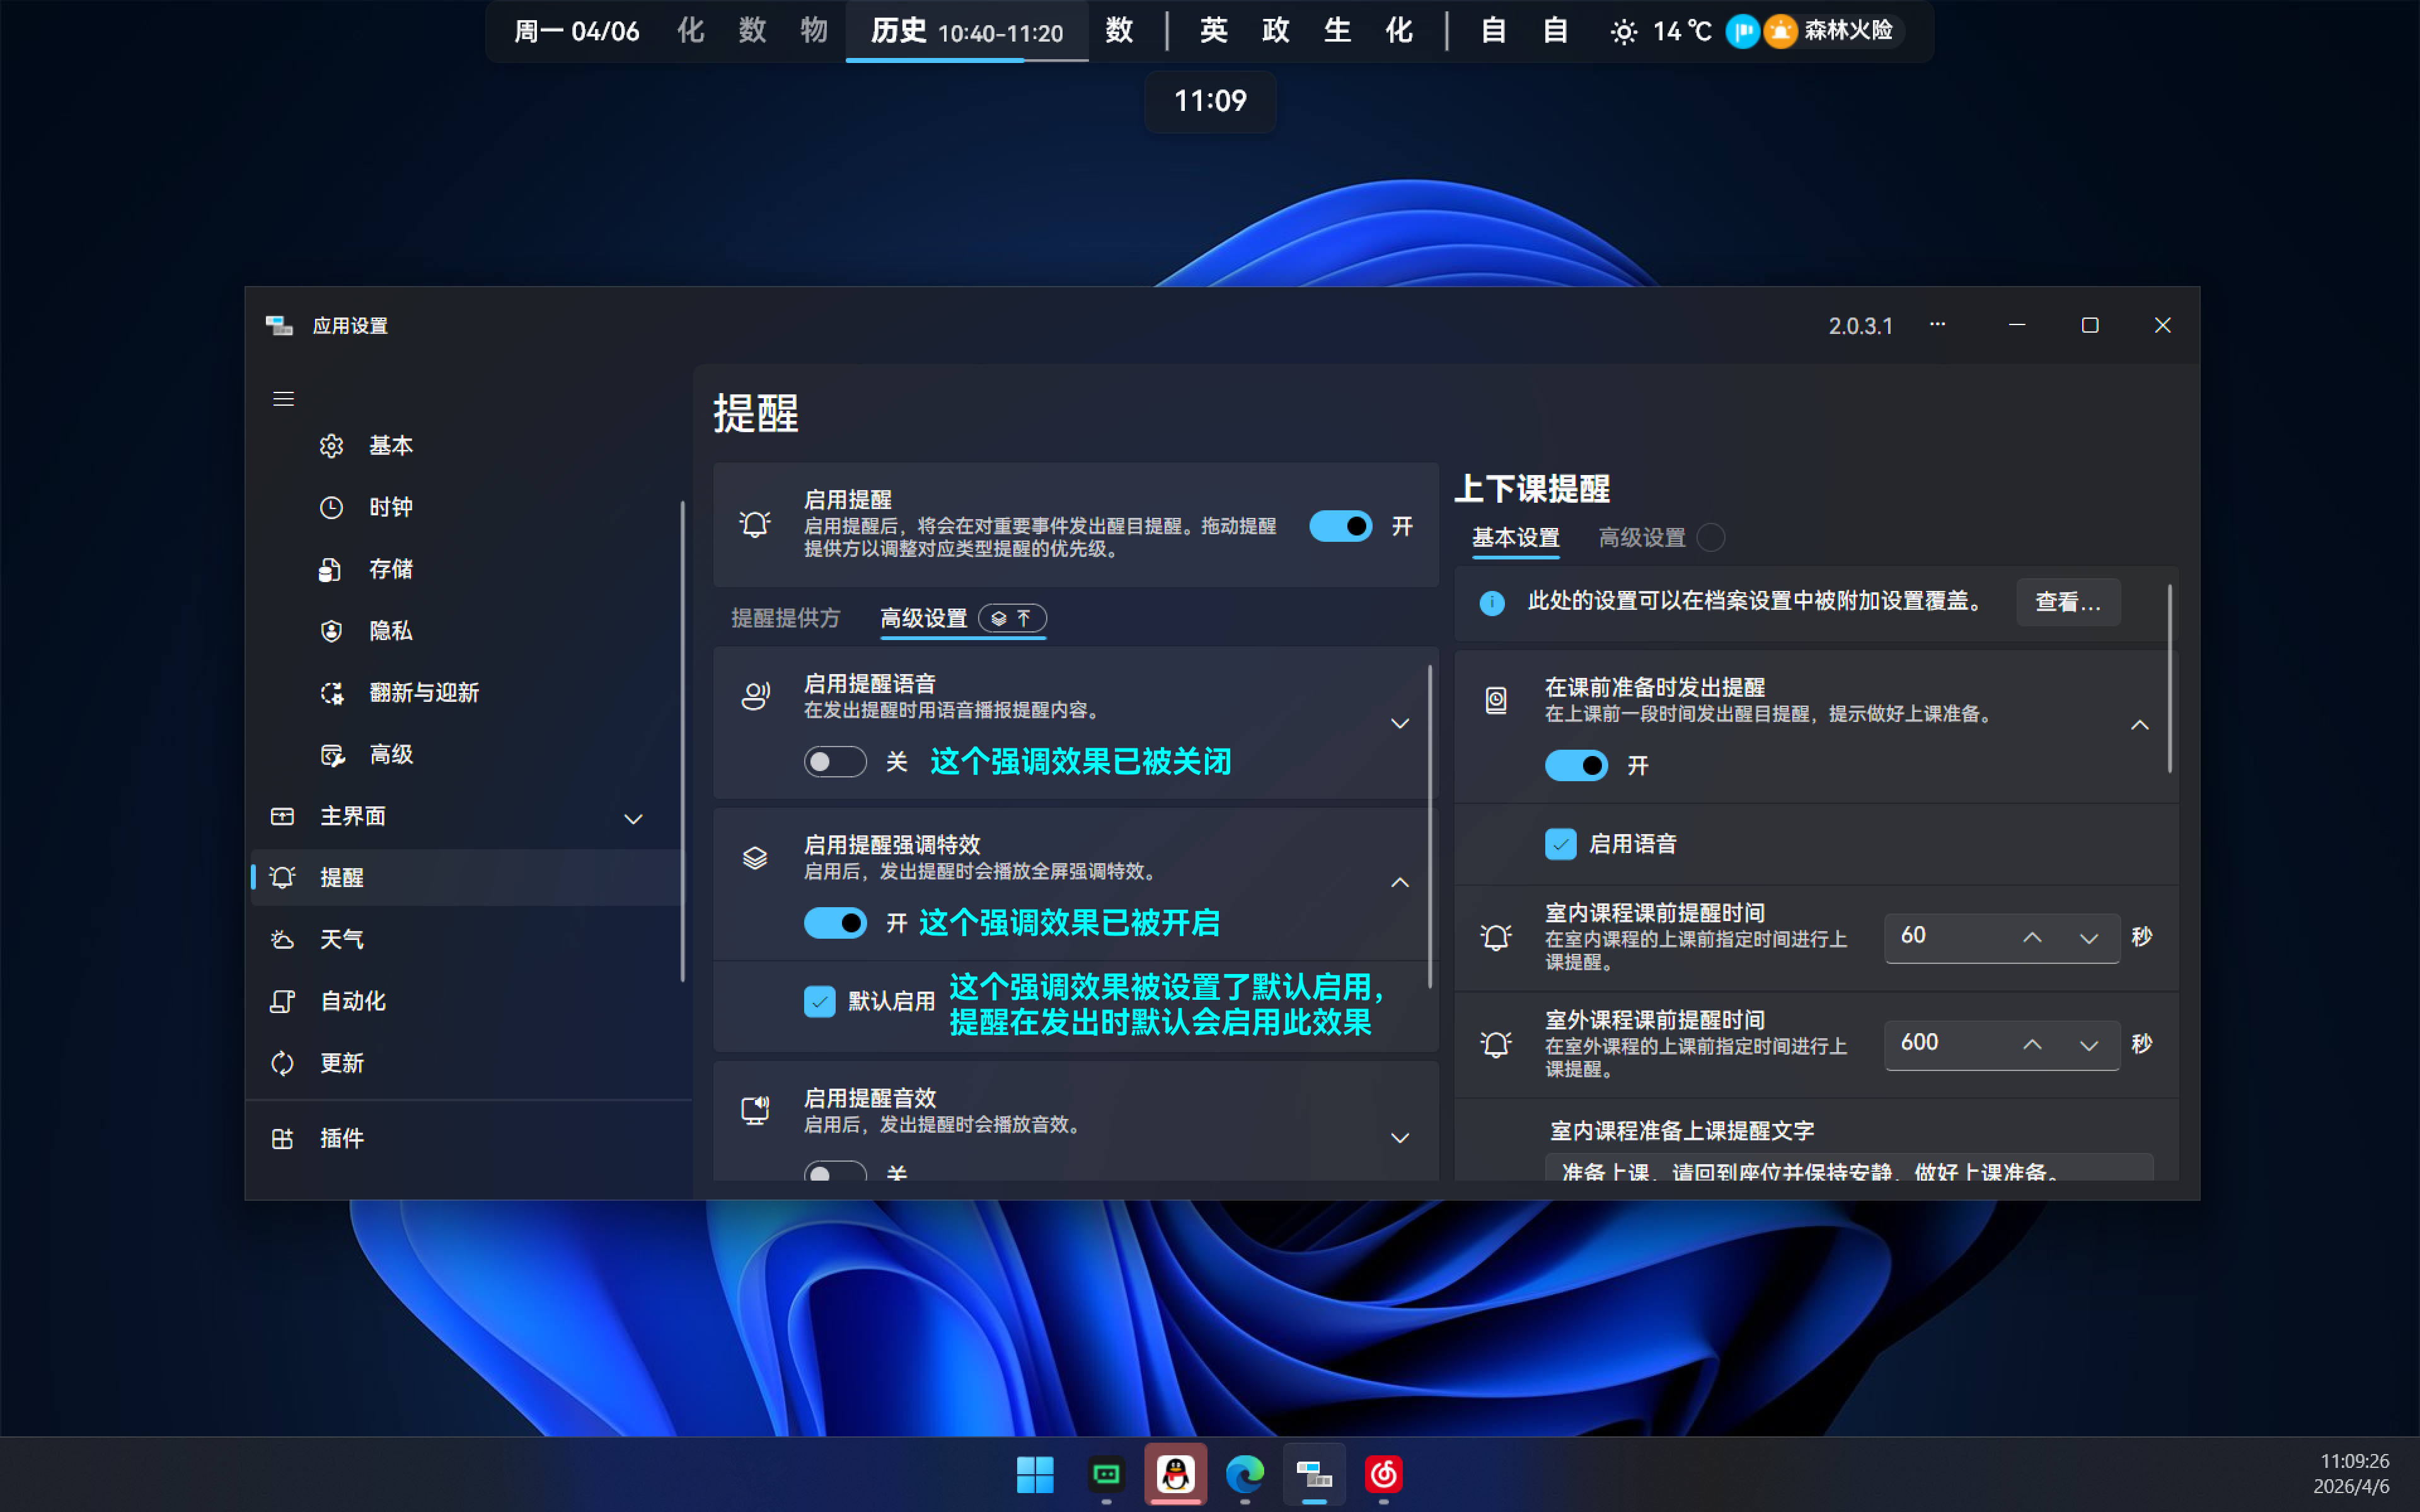Open 时钟 settings from the sidebar

click(390, 507)
